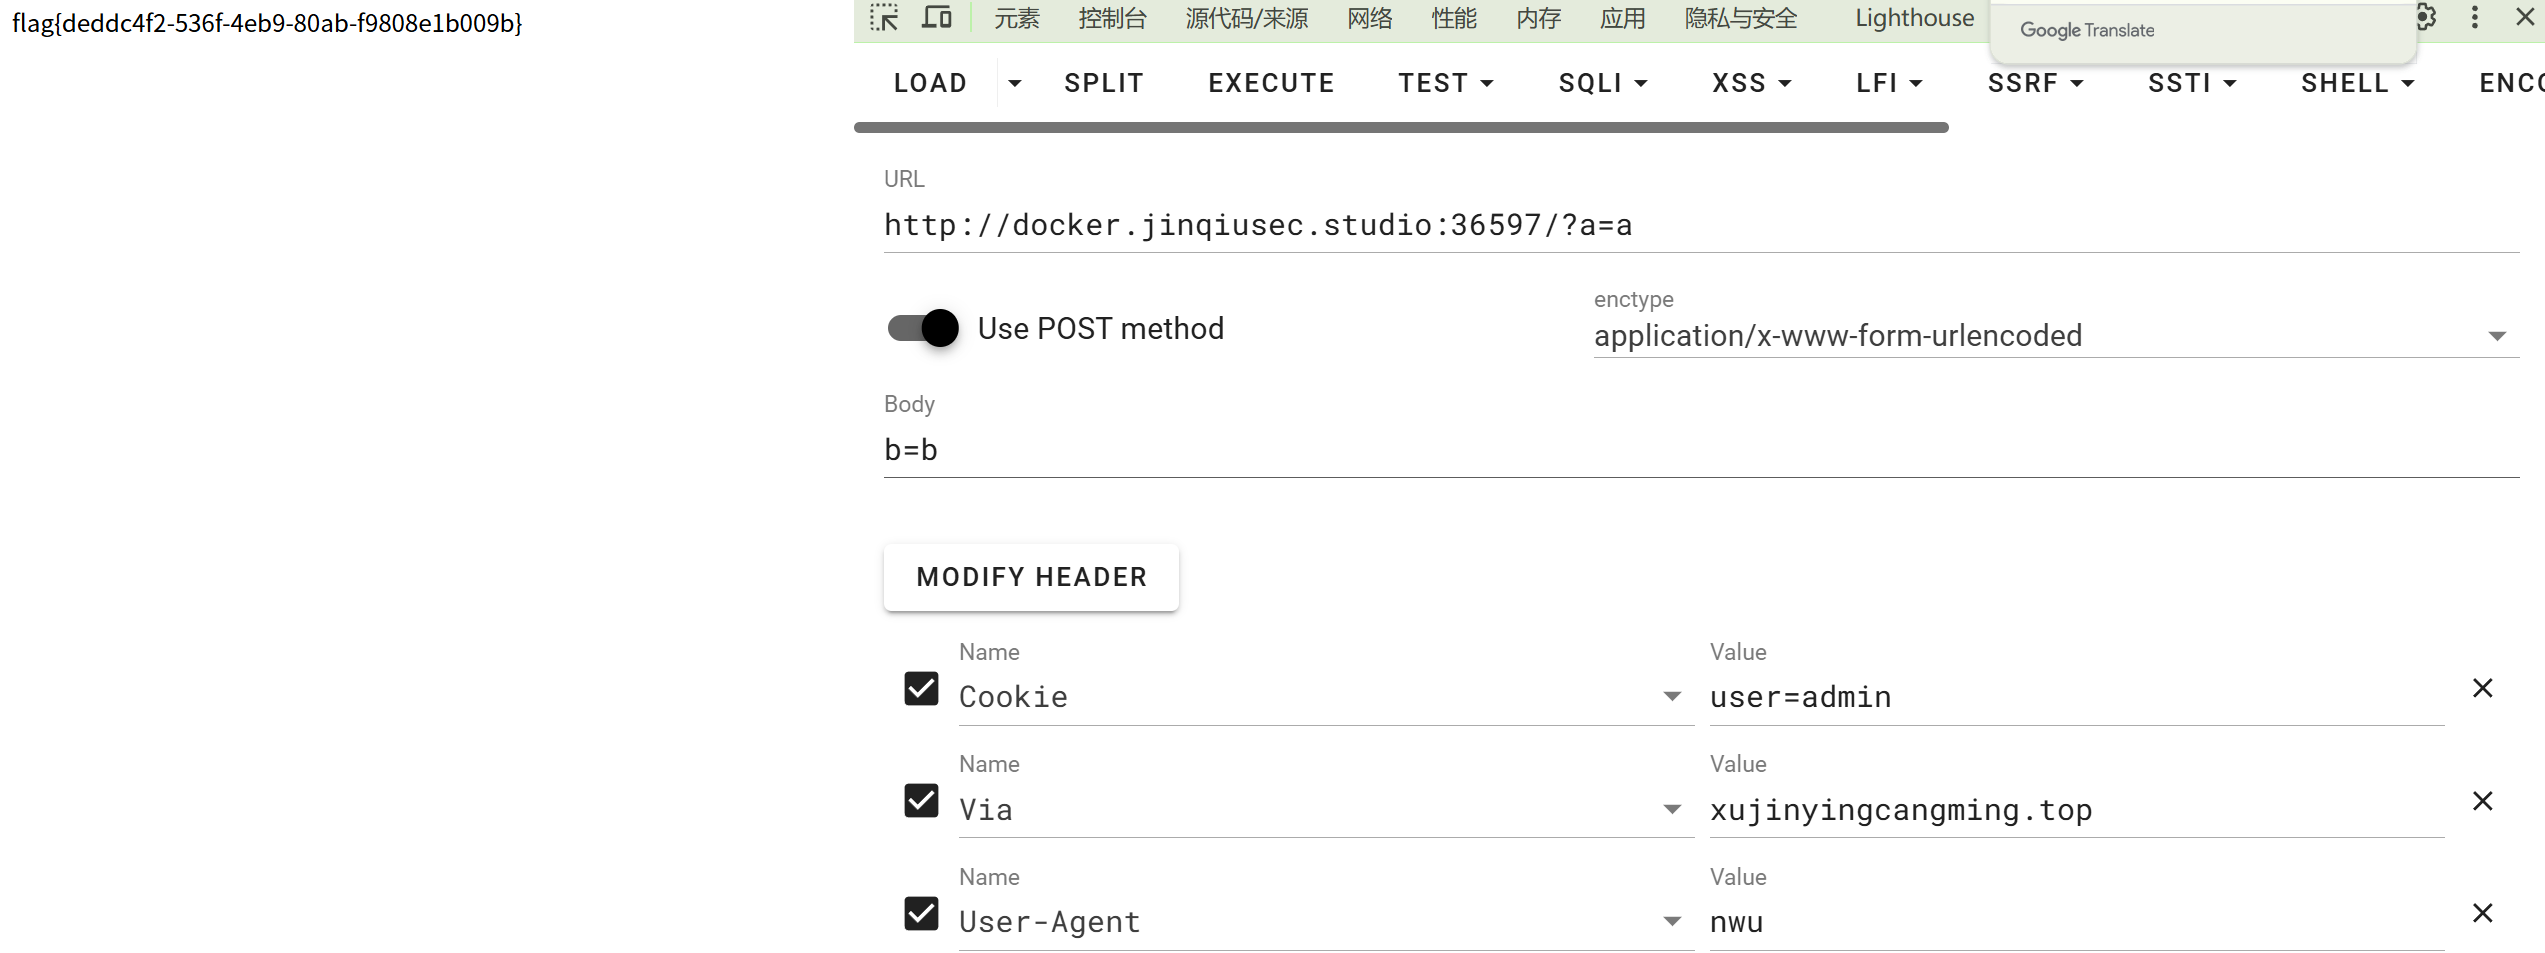
Task: Toggle device toolbar icon
Action: coord(937,18)
